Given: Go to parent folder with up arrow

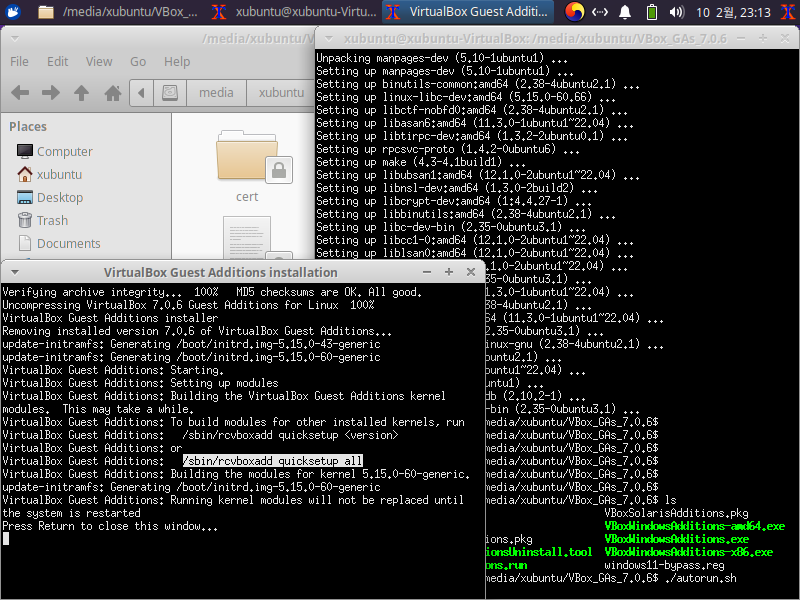Looking at the screenshot, I should point(81,93).
